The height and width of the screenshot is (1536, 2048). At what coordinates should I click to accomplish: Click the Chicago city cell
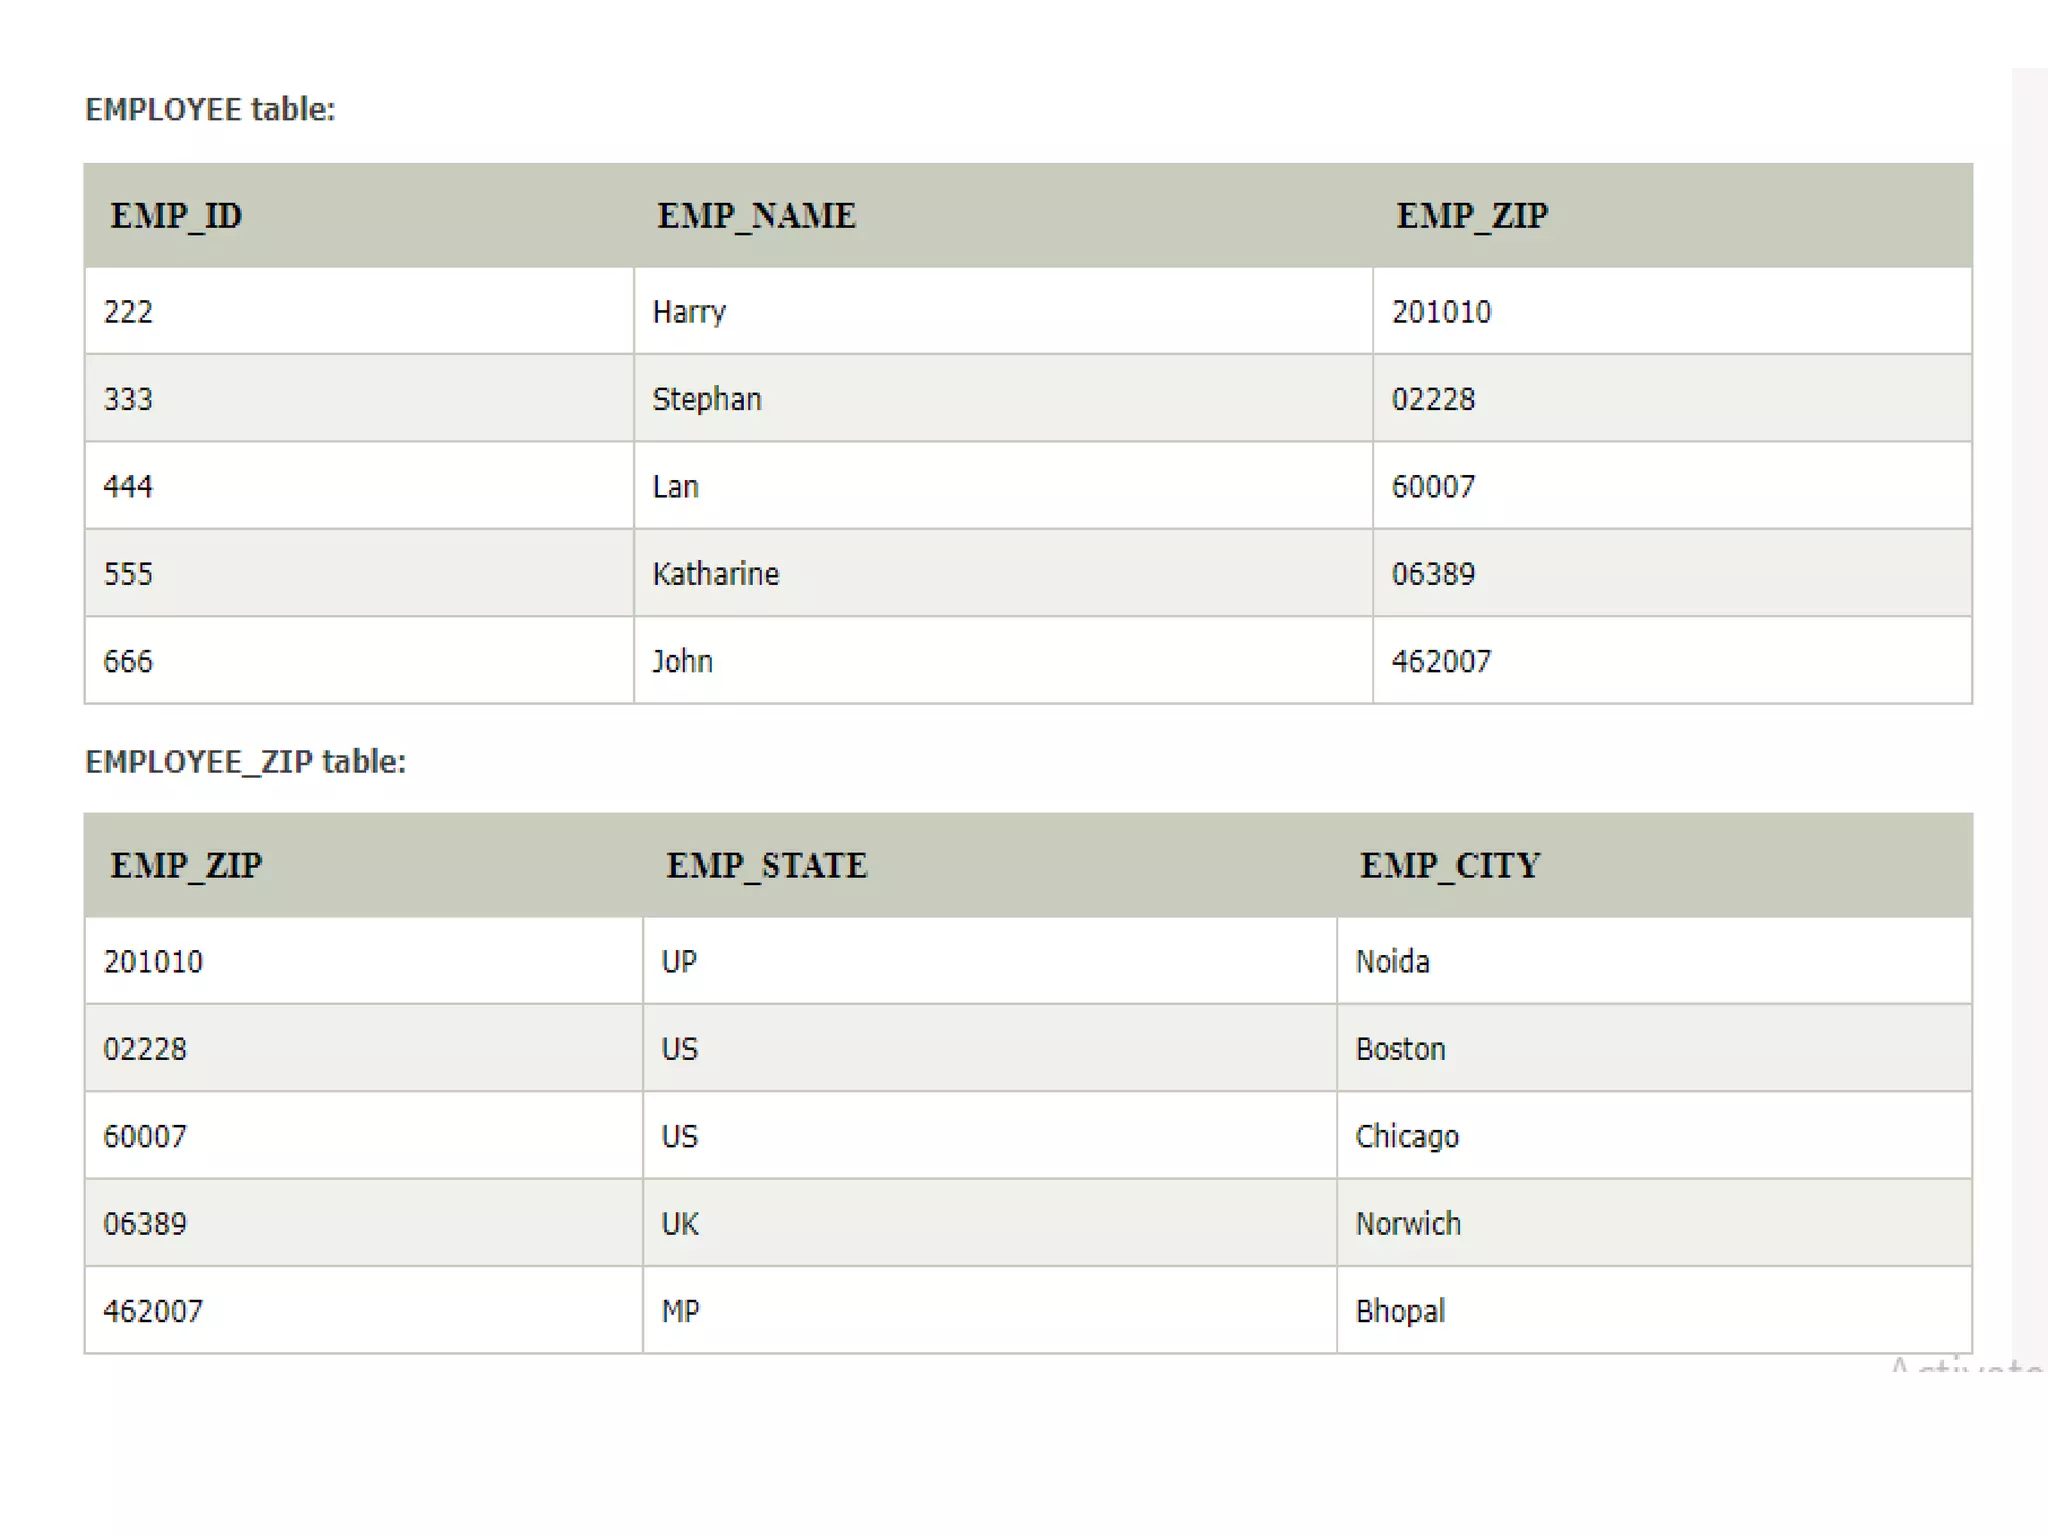coord(1406,1137)
